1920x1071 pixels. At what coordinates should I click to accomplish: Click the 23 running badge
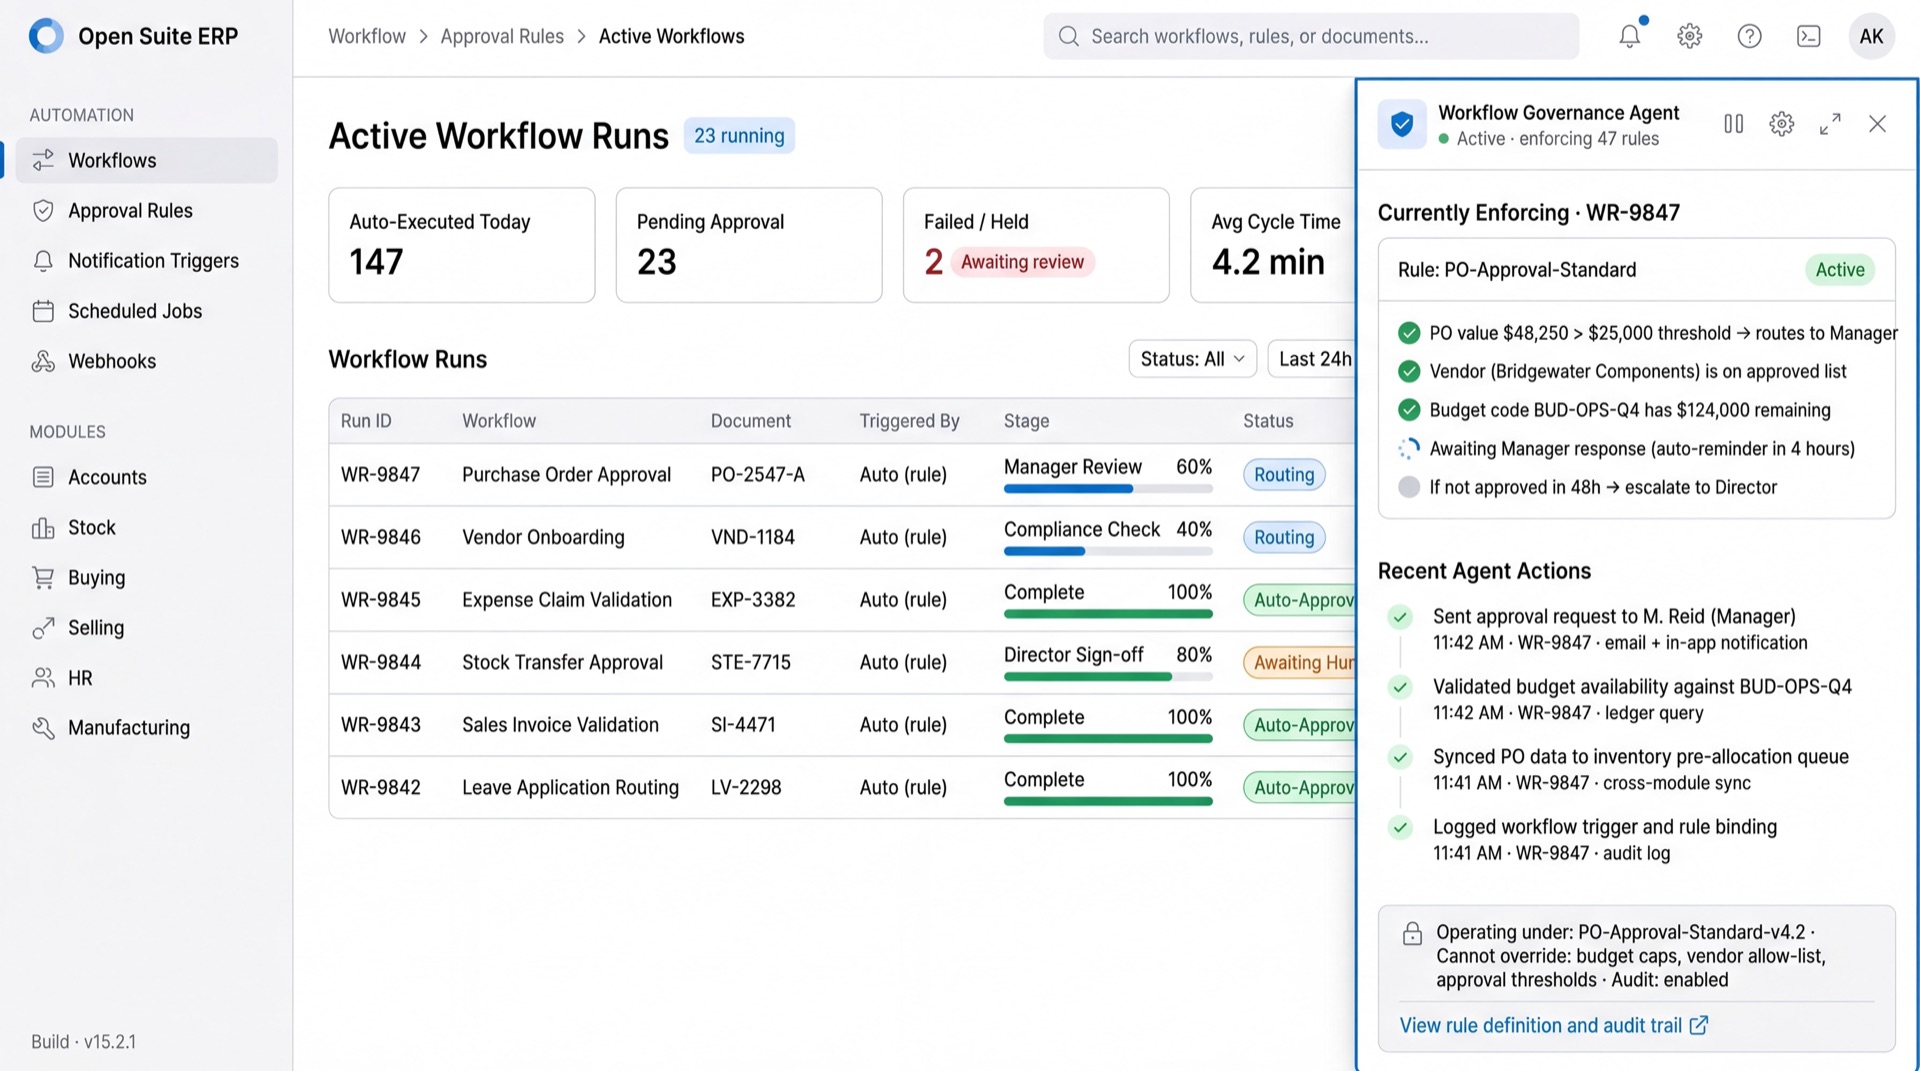click(x=739, y=135)
